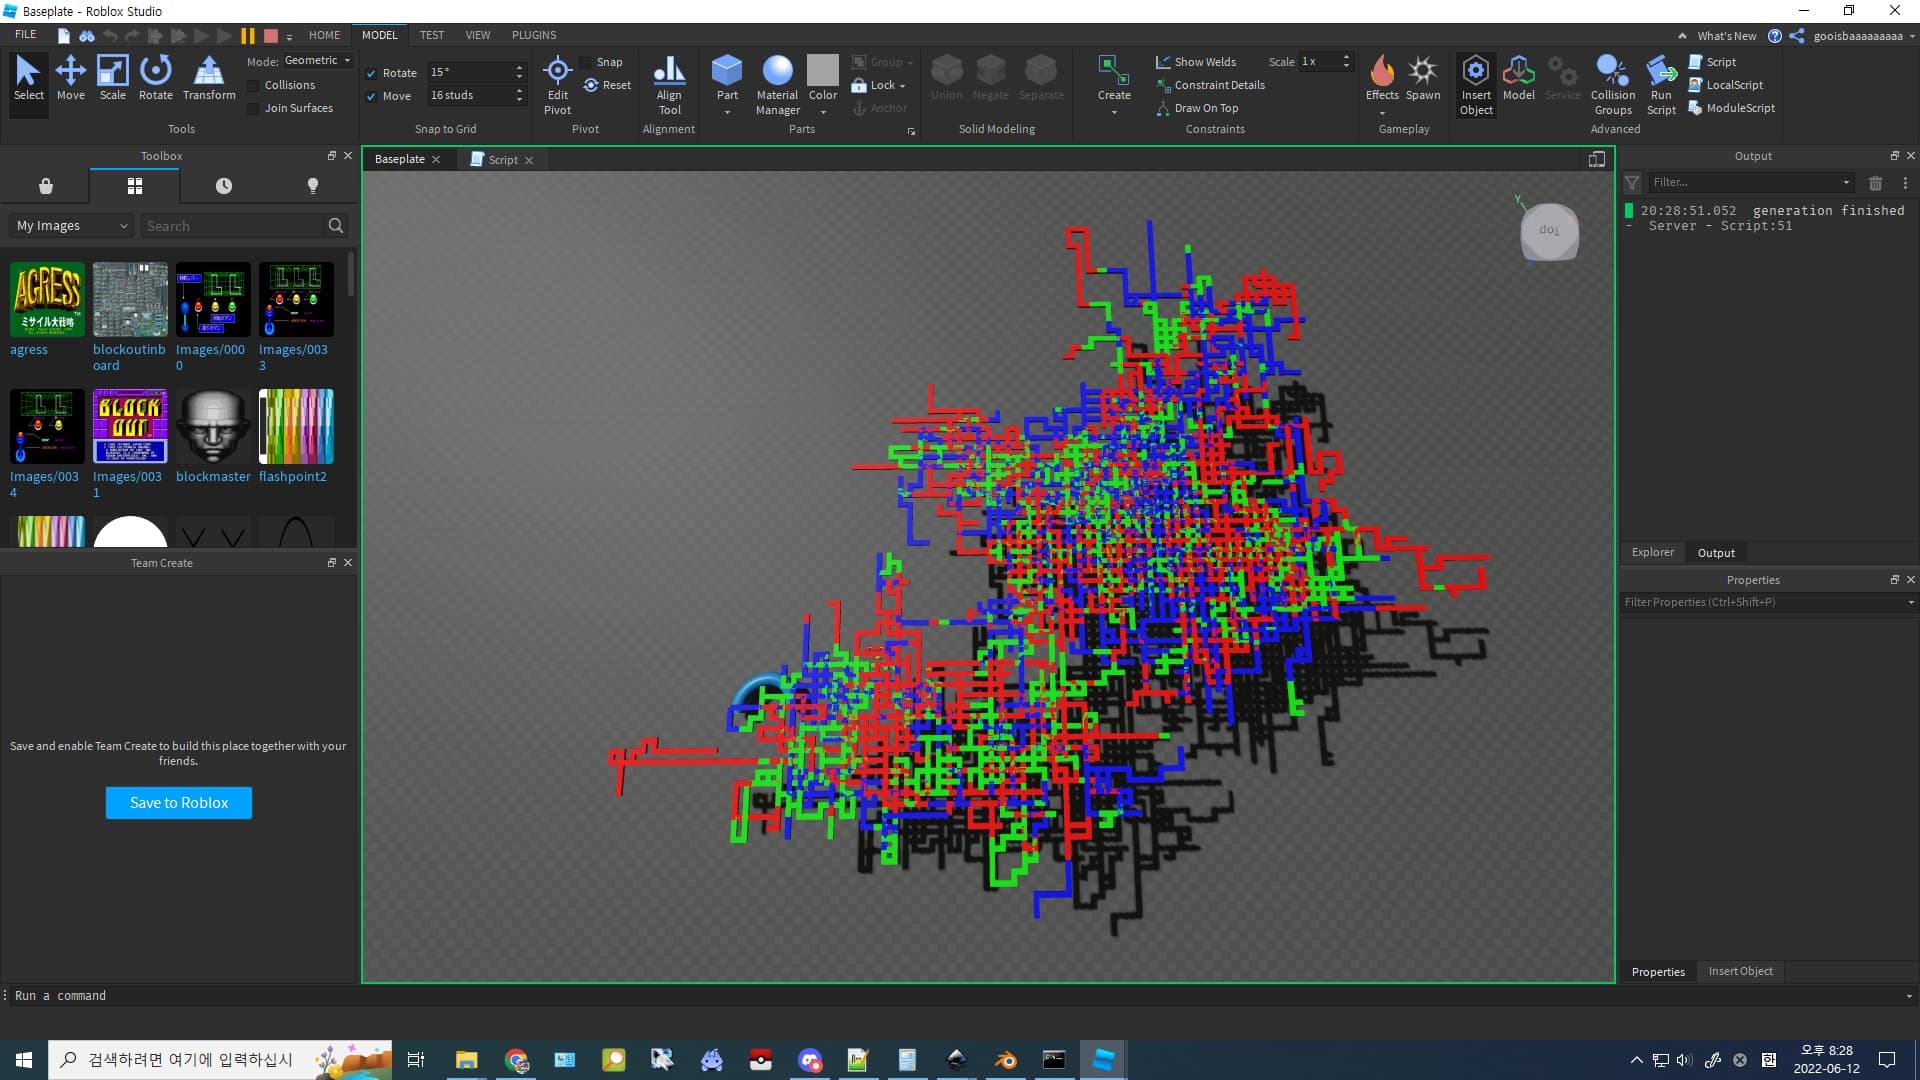Click the Save to Roblox button
This screenshot has height=1080, width=1920.
click(x=179, y=803)
